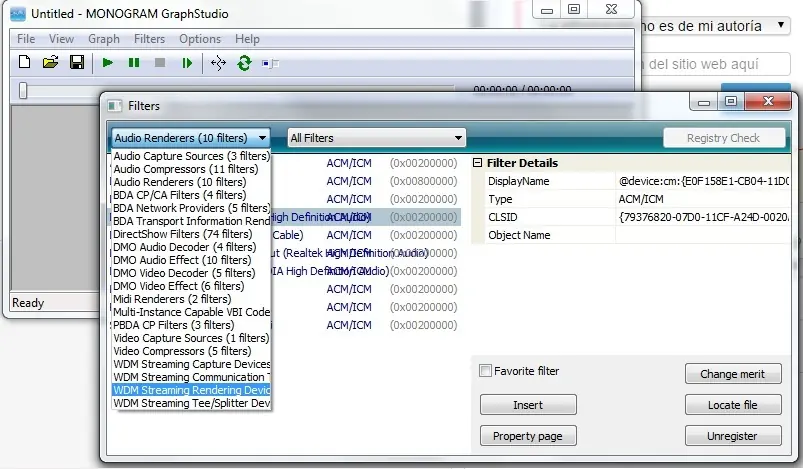Select WDM Streaming Tee/Splitter Devices entry
The width and height of the screenshot is (803, 469).
(191, 403)
